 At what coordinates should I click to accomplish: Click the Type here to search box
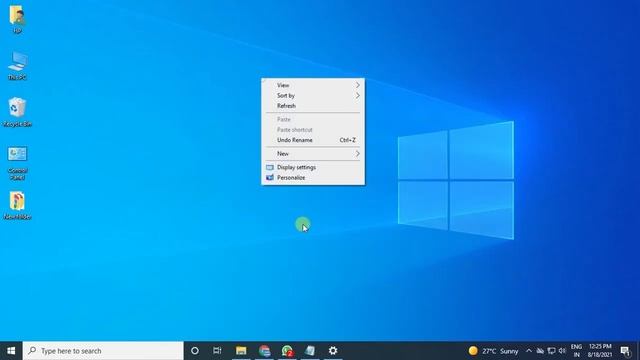103,351
